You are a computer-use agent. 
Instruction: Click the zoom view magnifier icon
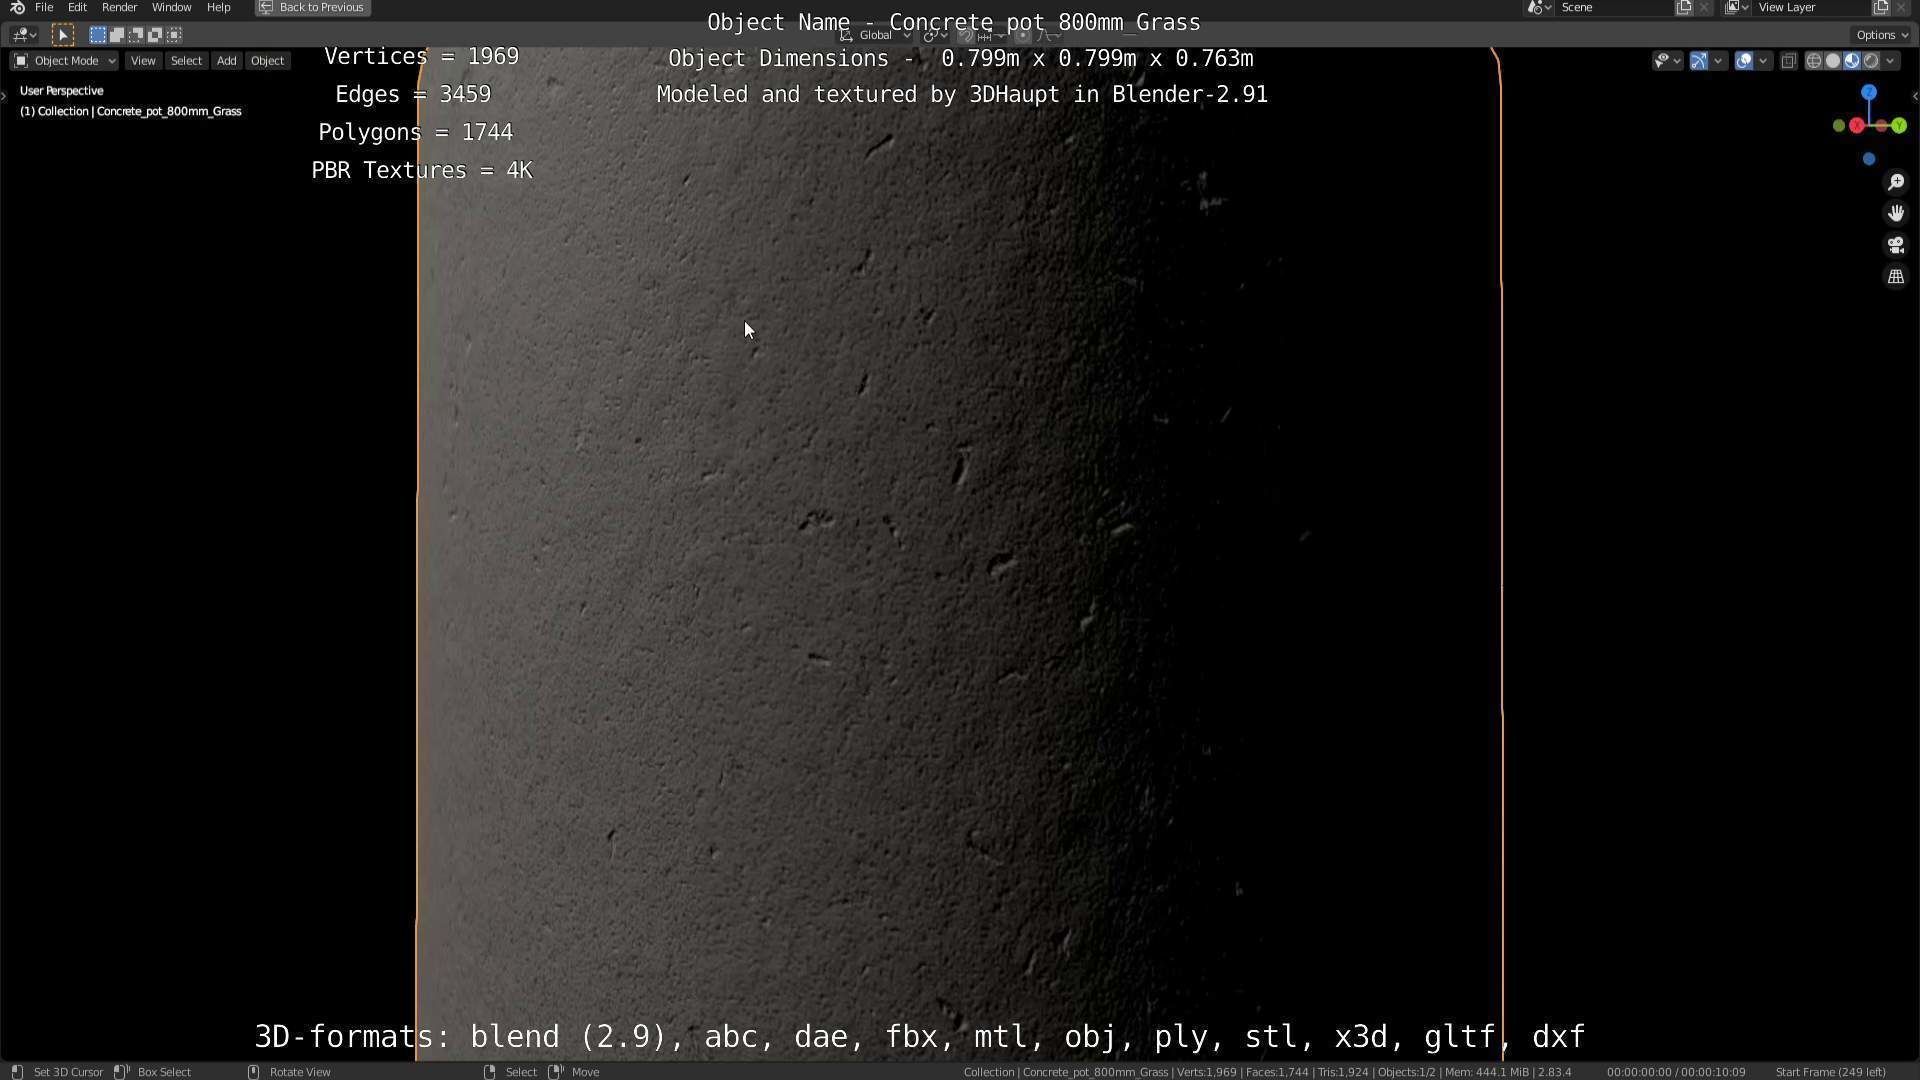coord(1895,182)
